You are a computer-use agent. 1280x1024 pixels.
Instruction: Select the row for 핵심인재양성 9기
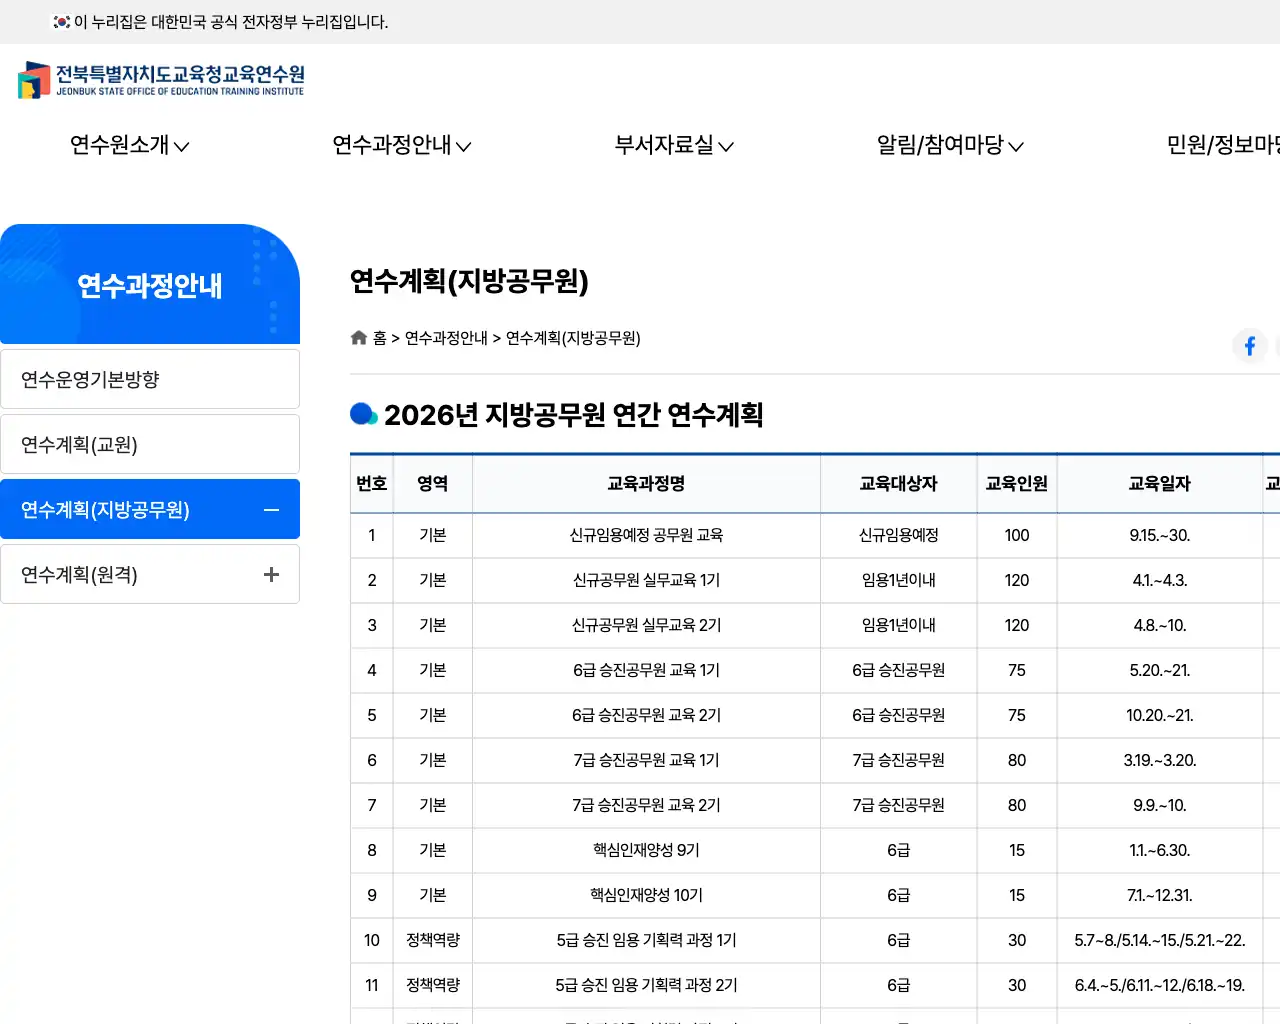[x=646, y=850]
